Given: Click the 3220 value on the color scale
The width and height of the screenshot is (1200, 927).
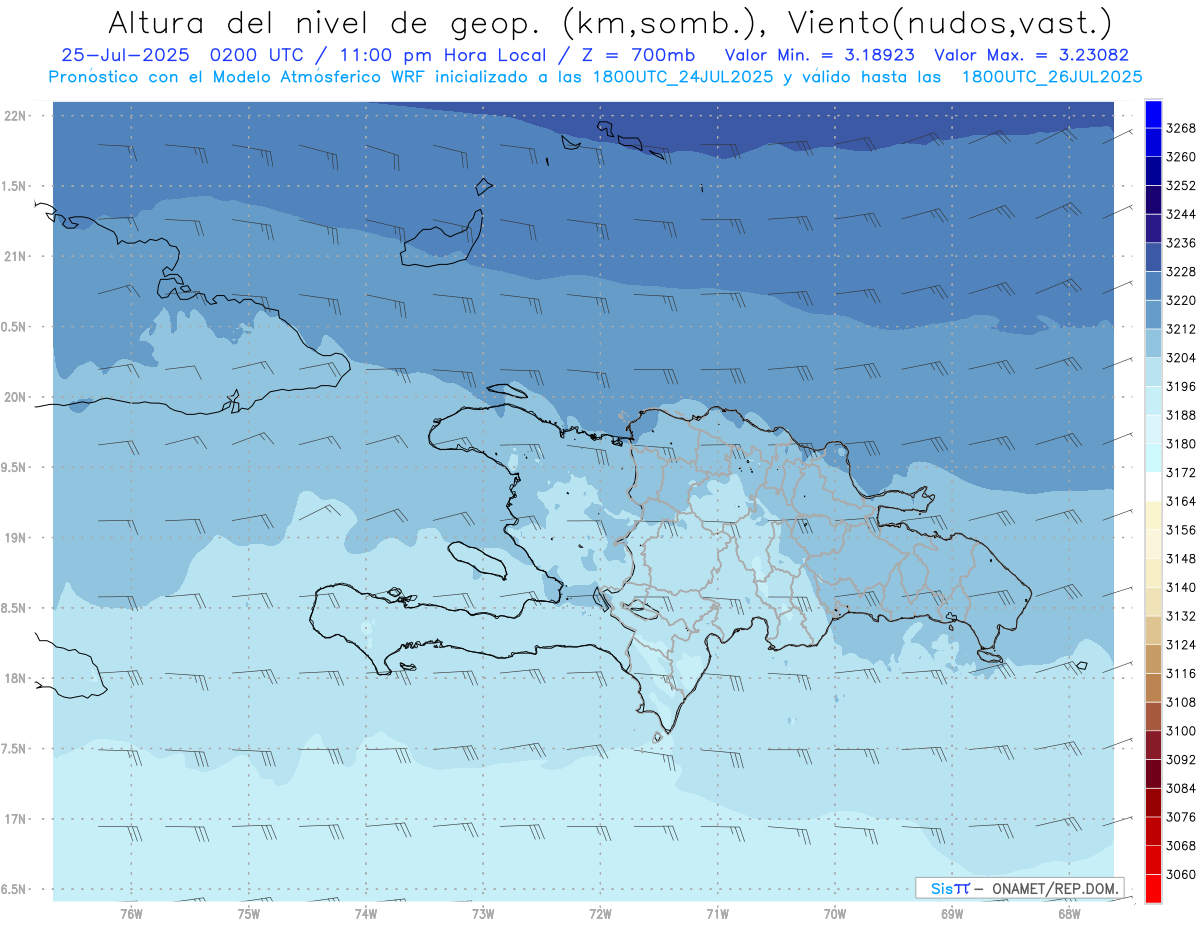Looking at the screenshot, I should [x=1181, y=300].
